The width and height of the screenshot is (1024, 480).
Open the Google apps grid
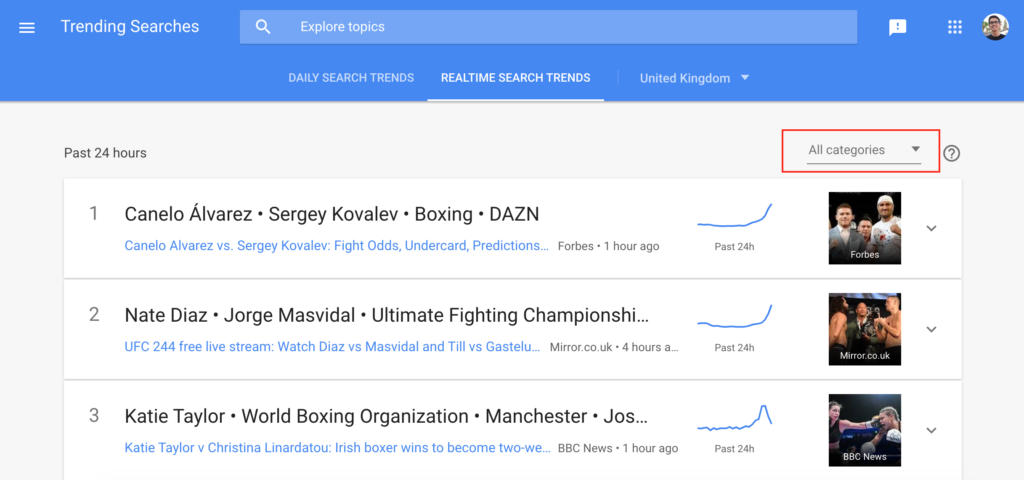[955, 27]
